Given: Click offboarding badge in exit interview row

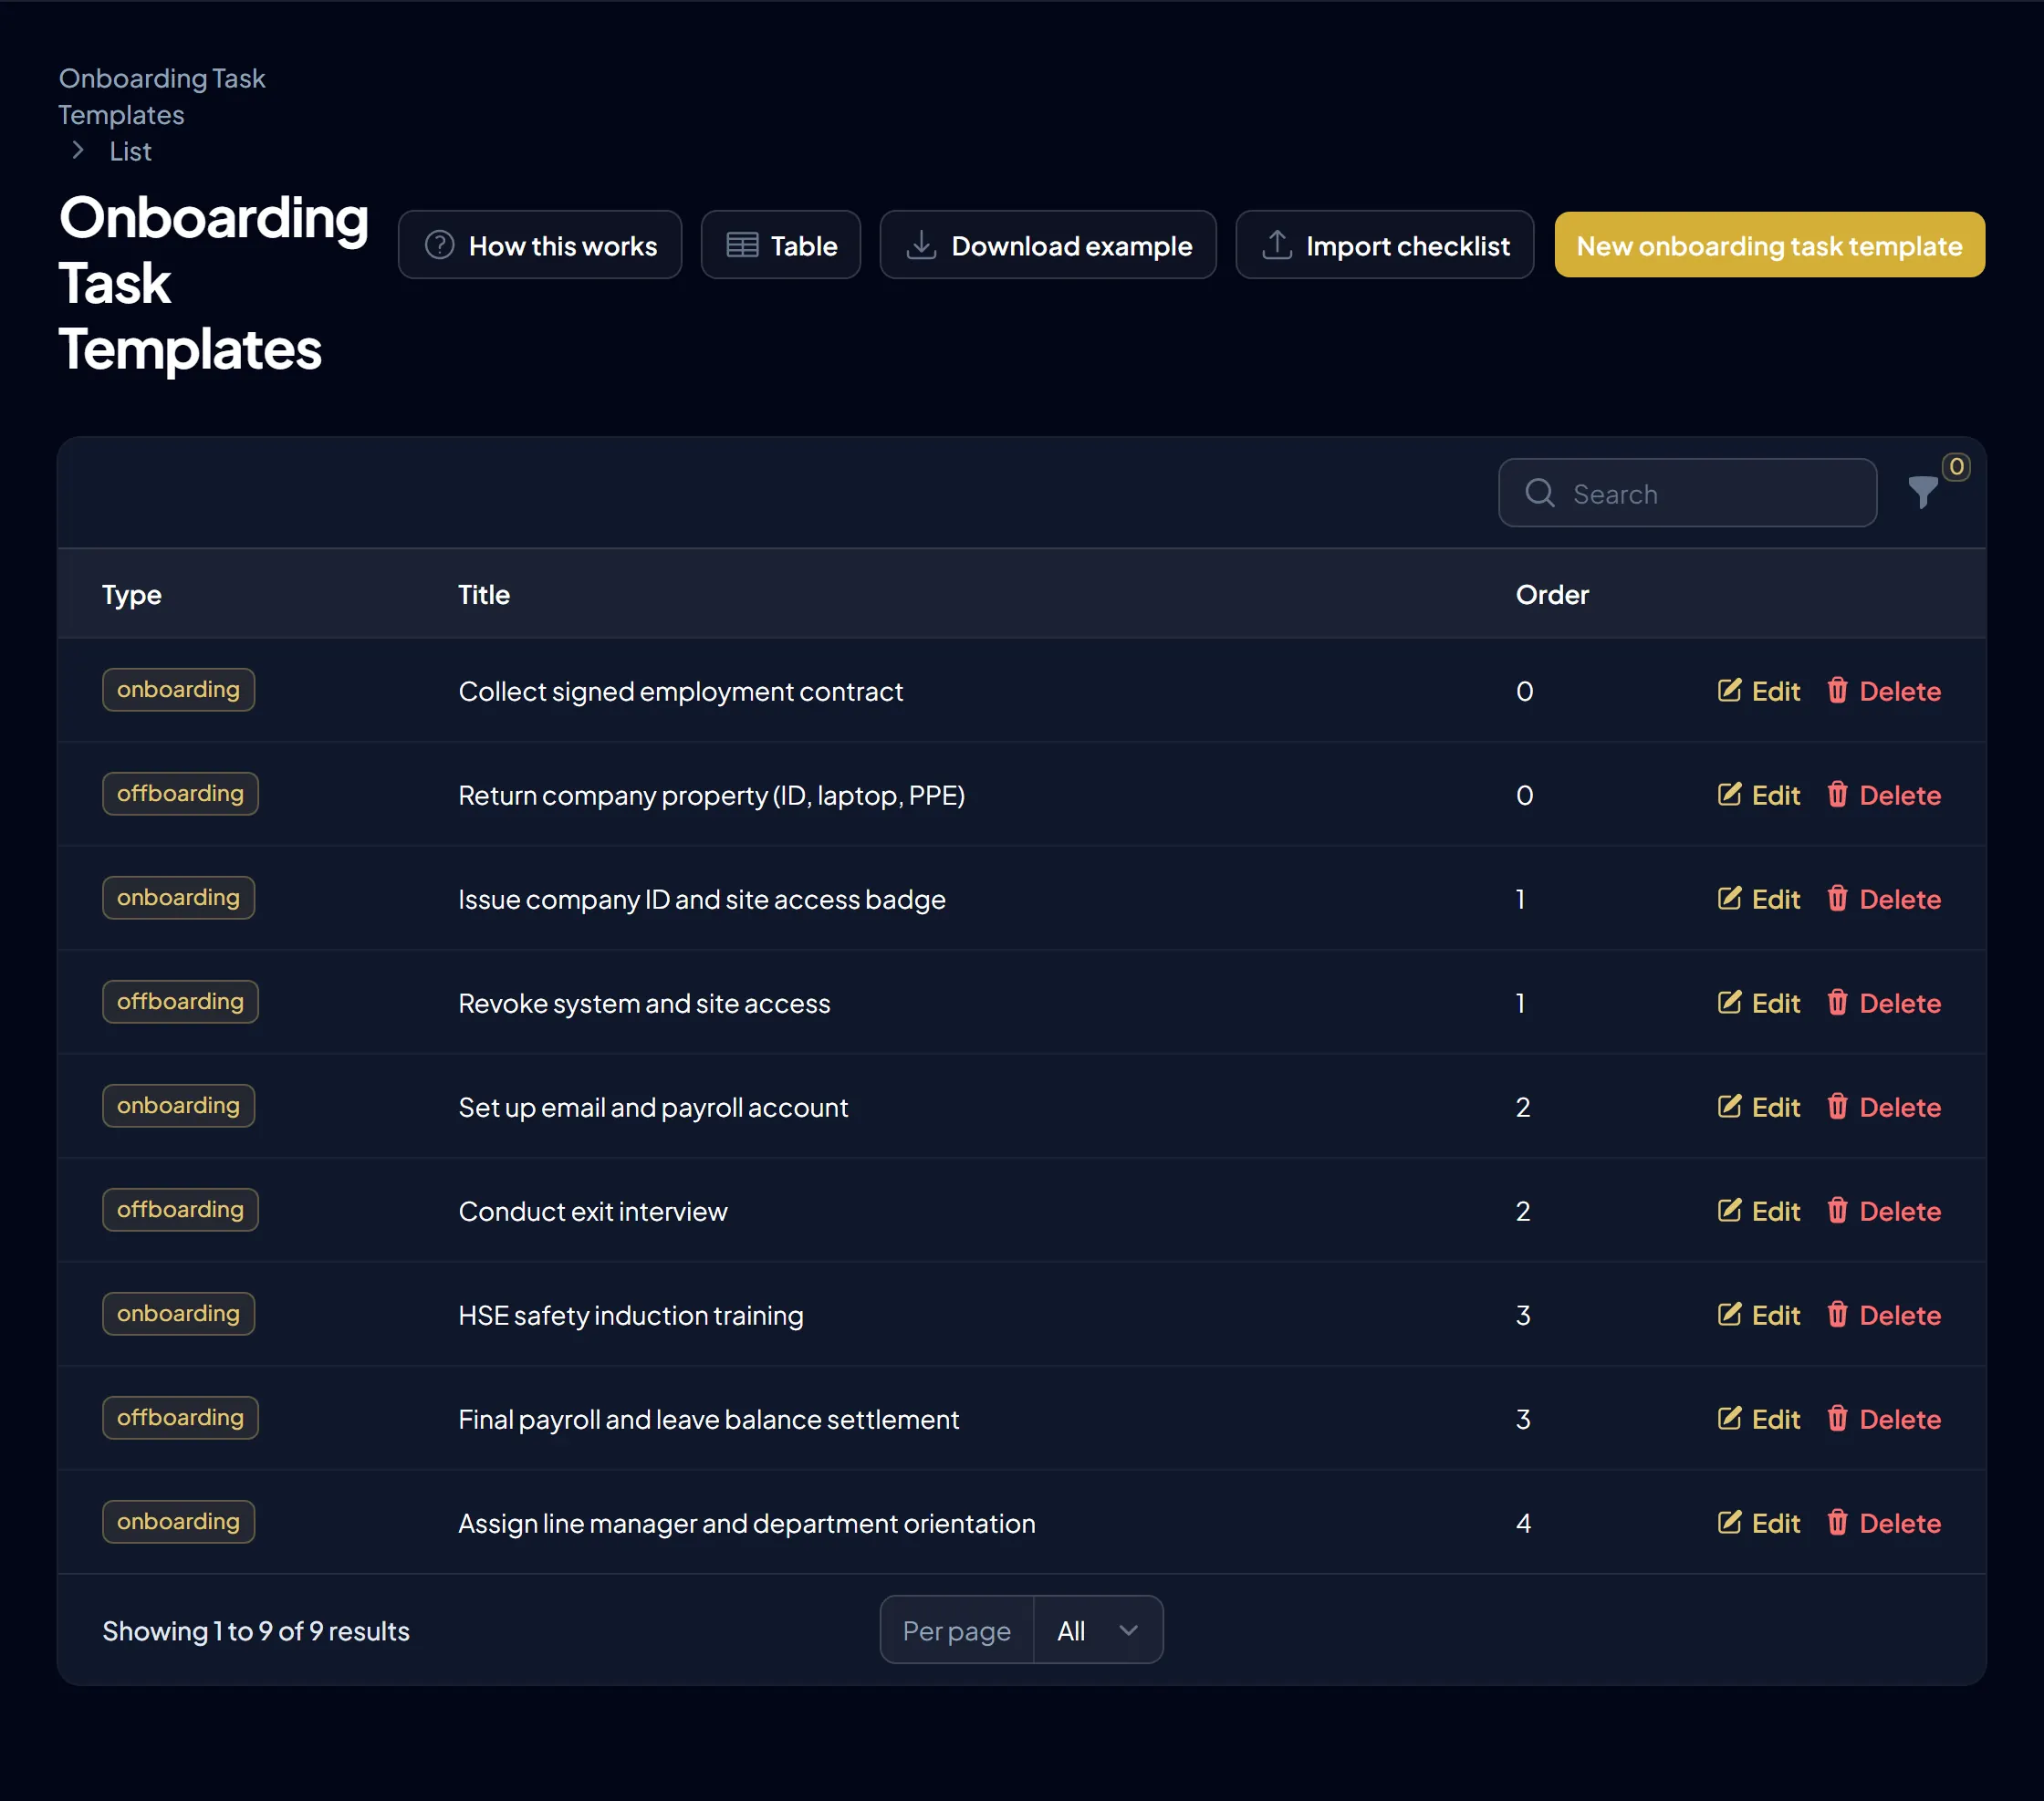Looking at the screenshot, I should click(x=180, y=1209).
